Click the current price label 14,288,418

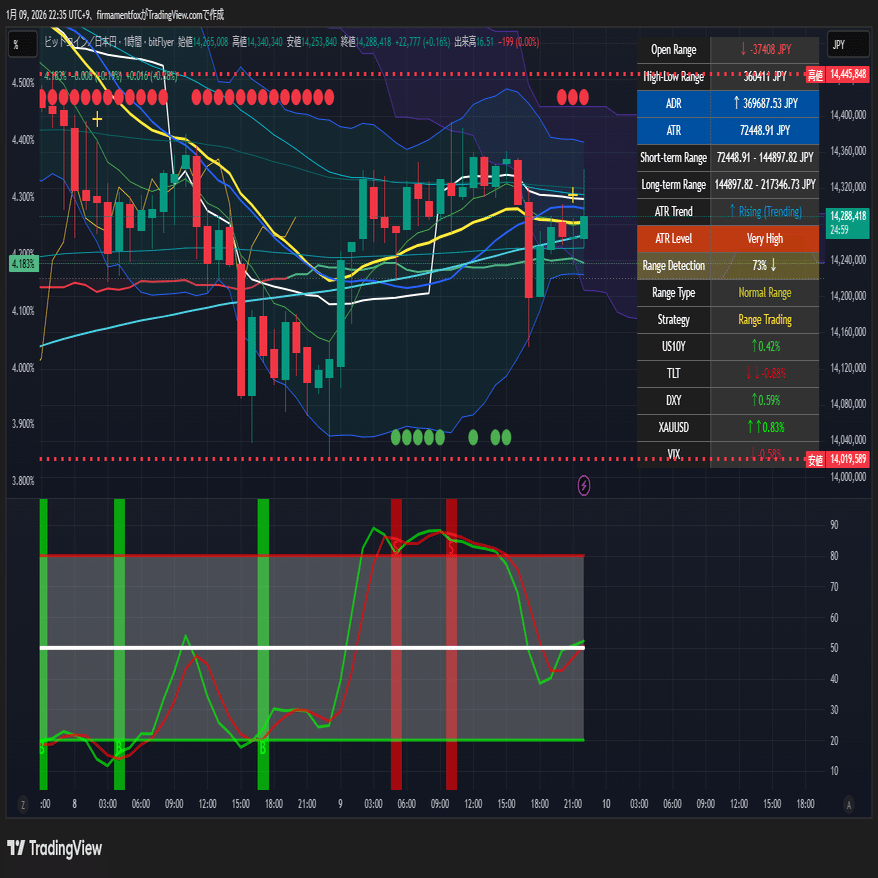tap(847, 222)
